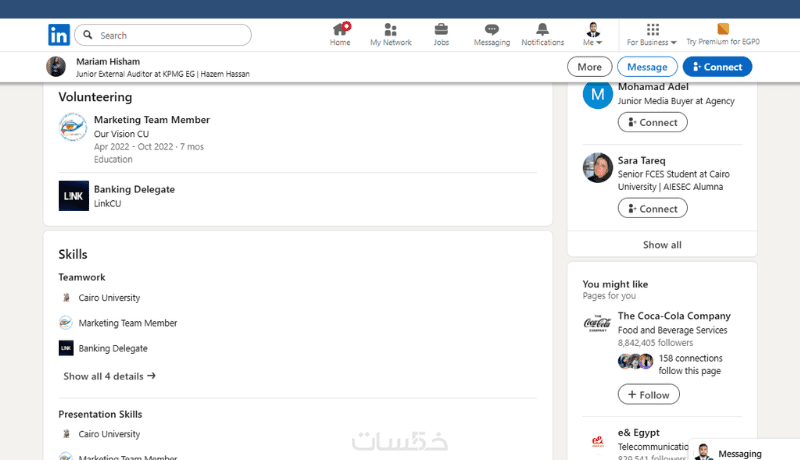
Task: Open Our Vision CU logo in Volunteering
Action: coord(73,127)
